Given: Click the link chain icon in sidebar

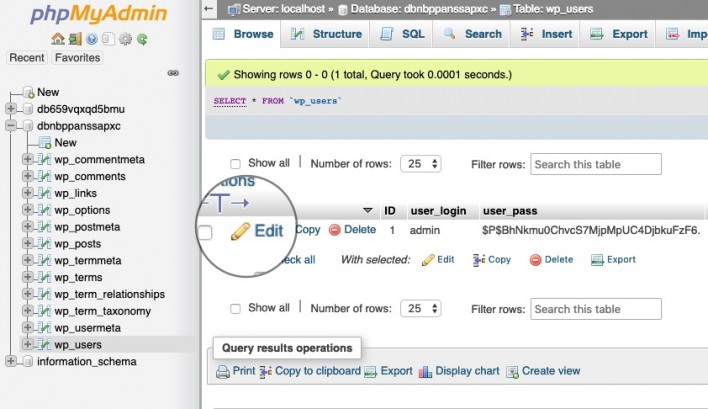Looking at the screenshot, I should coord(173,73).
